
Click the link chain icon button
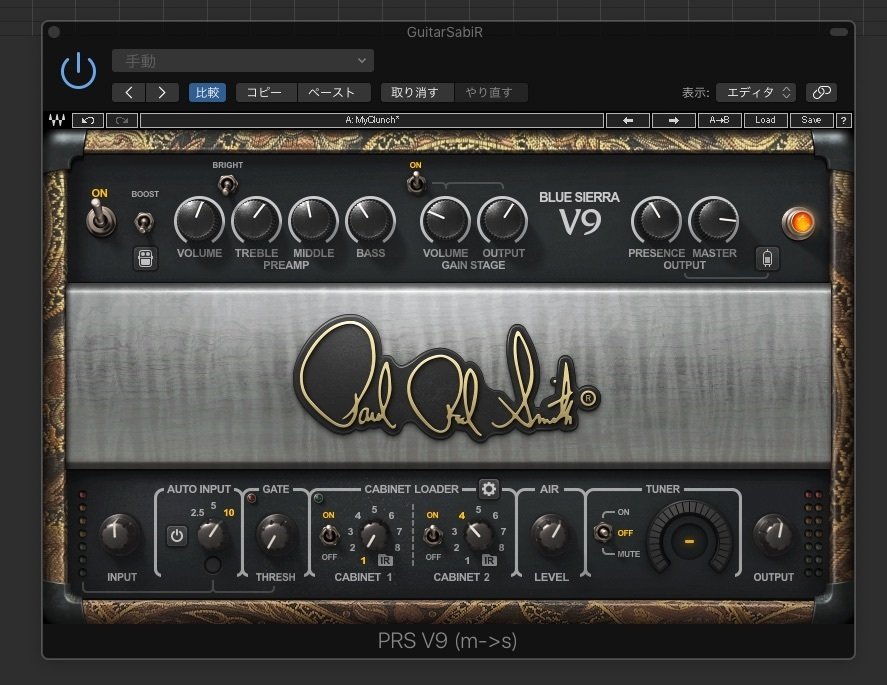pos(821,92)
